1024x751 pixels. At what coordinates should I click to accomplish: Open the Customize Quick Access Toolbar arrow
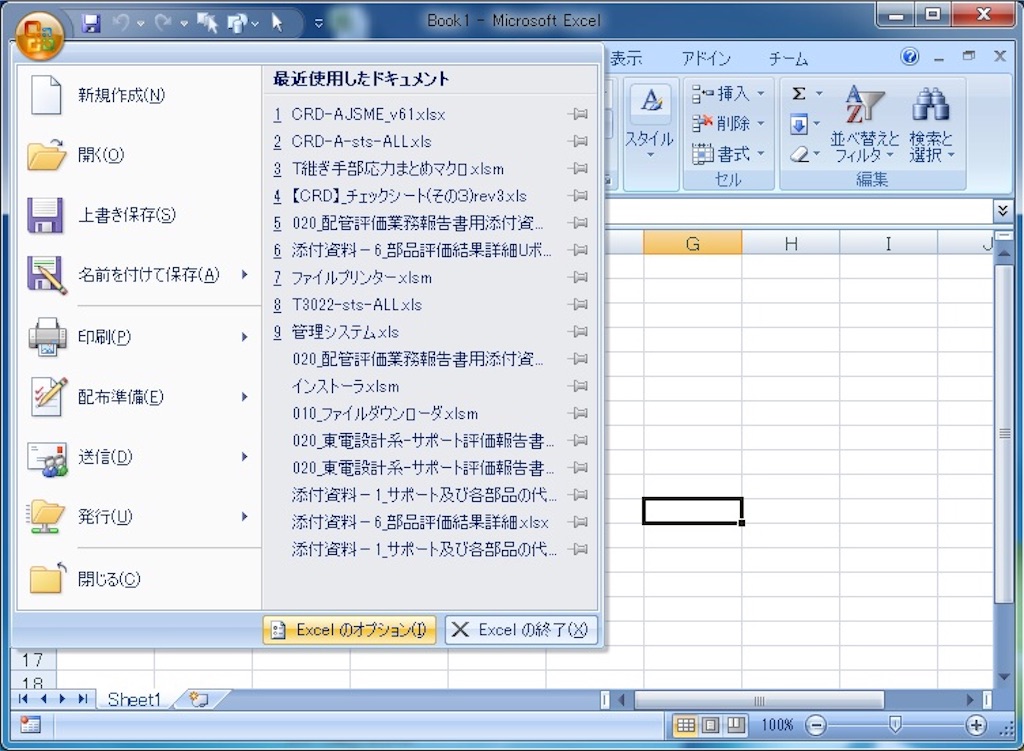click(x=319, y=24)
